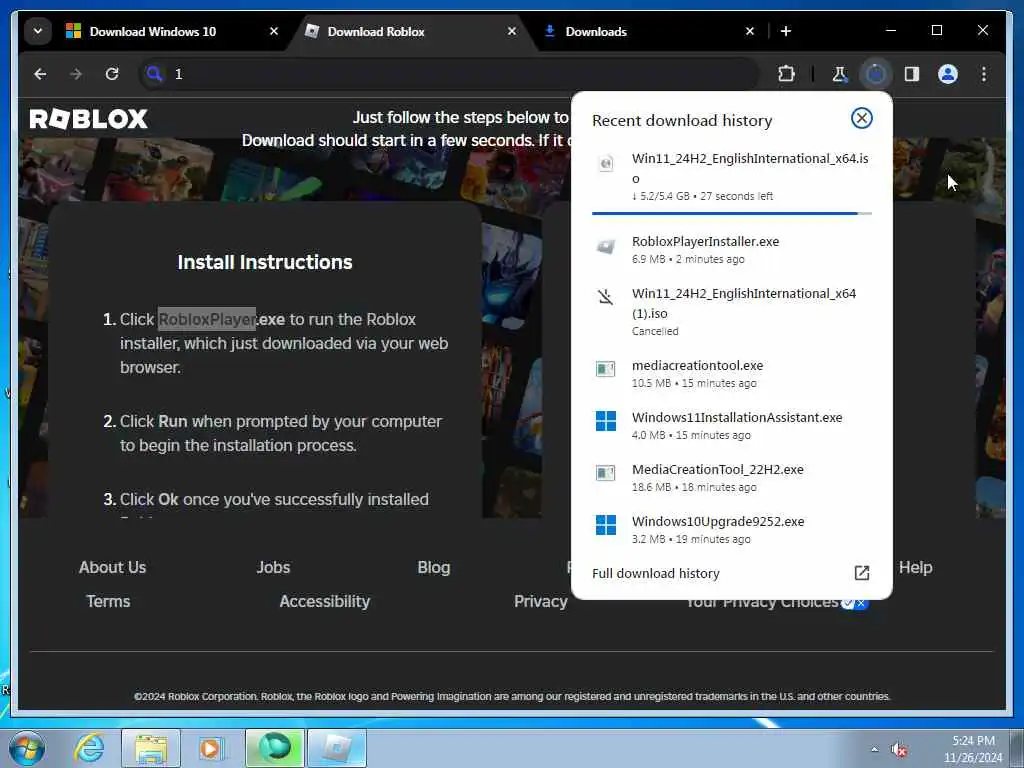Go back to previous page
This screenshot has width=1024, height=768.
pos(40,74)
